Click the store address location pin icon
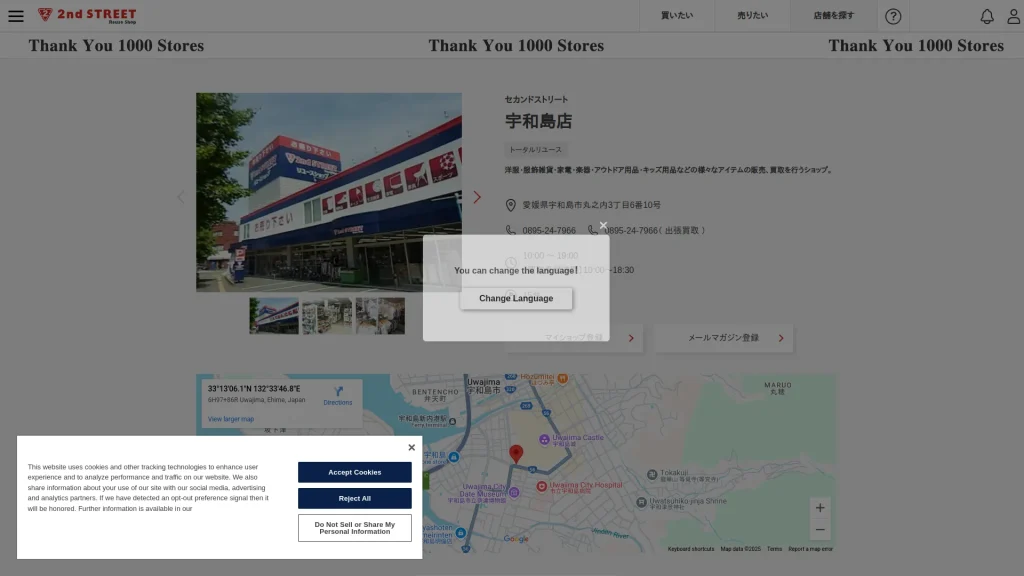This screenshot has height=576, width=1024. pyautogui.click(x=511, y=205)
